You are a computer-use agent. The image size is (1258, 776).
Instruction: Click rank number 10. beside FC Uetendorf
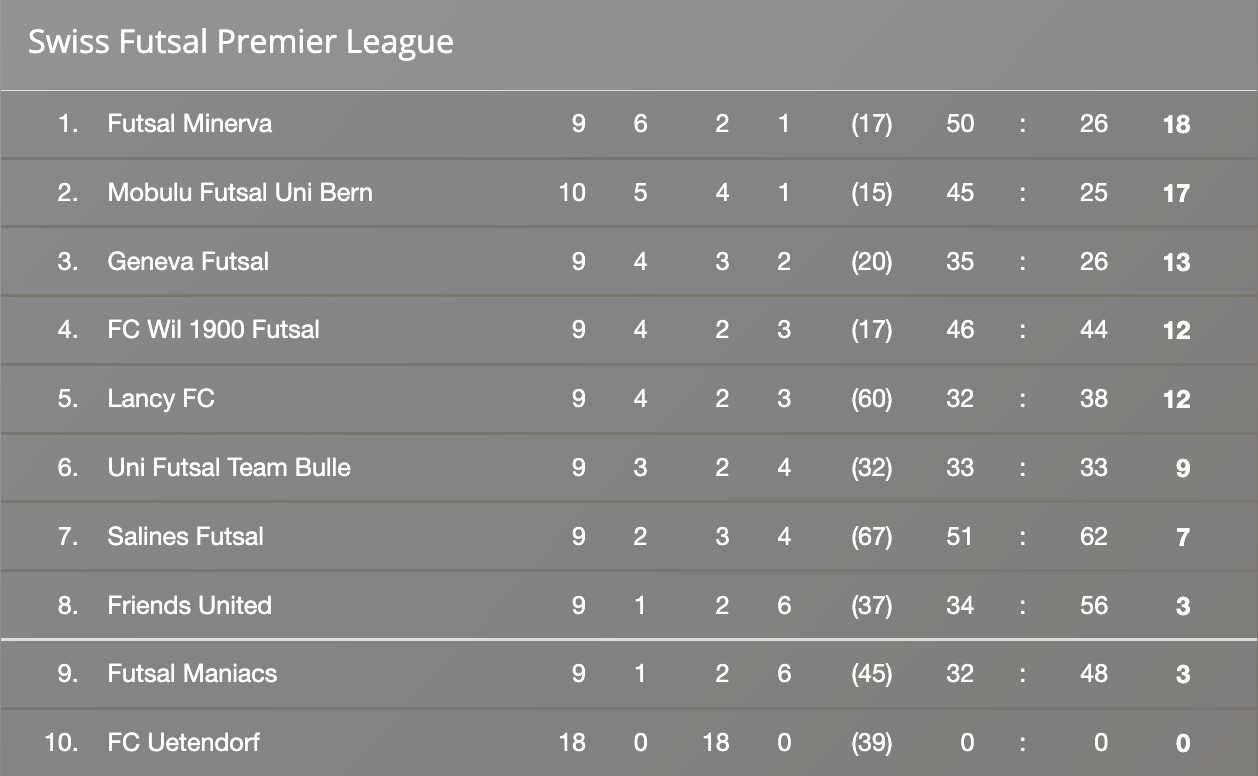62,742
